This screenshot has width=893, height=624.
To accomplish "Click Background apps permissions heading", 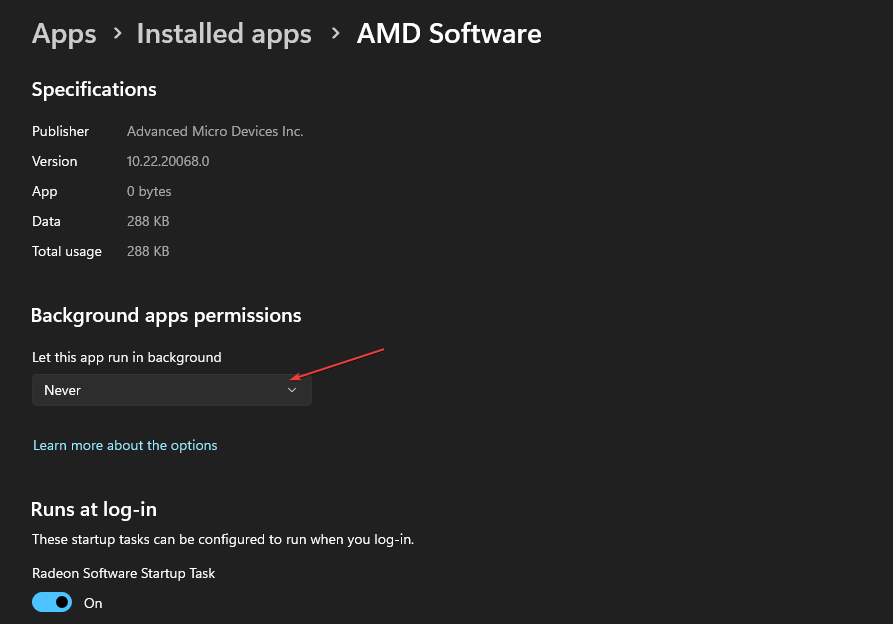I will (x=166, y=315).
